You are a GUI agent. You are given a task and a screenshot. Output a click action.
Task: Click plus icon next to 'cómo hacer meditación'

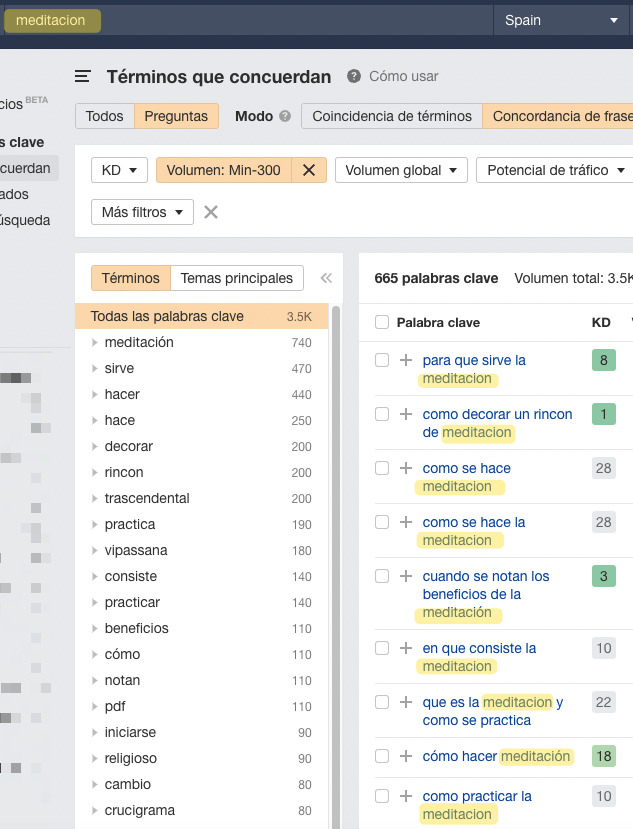pyautogui.click(x=406, y=756)
